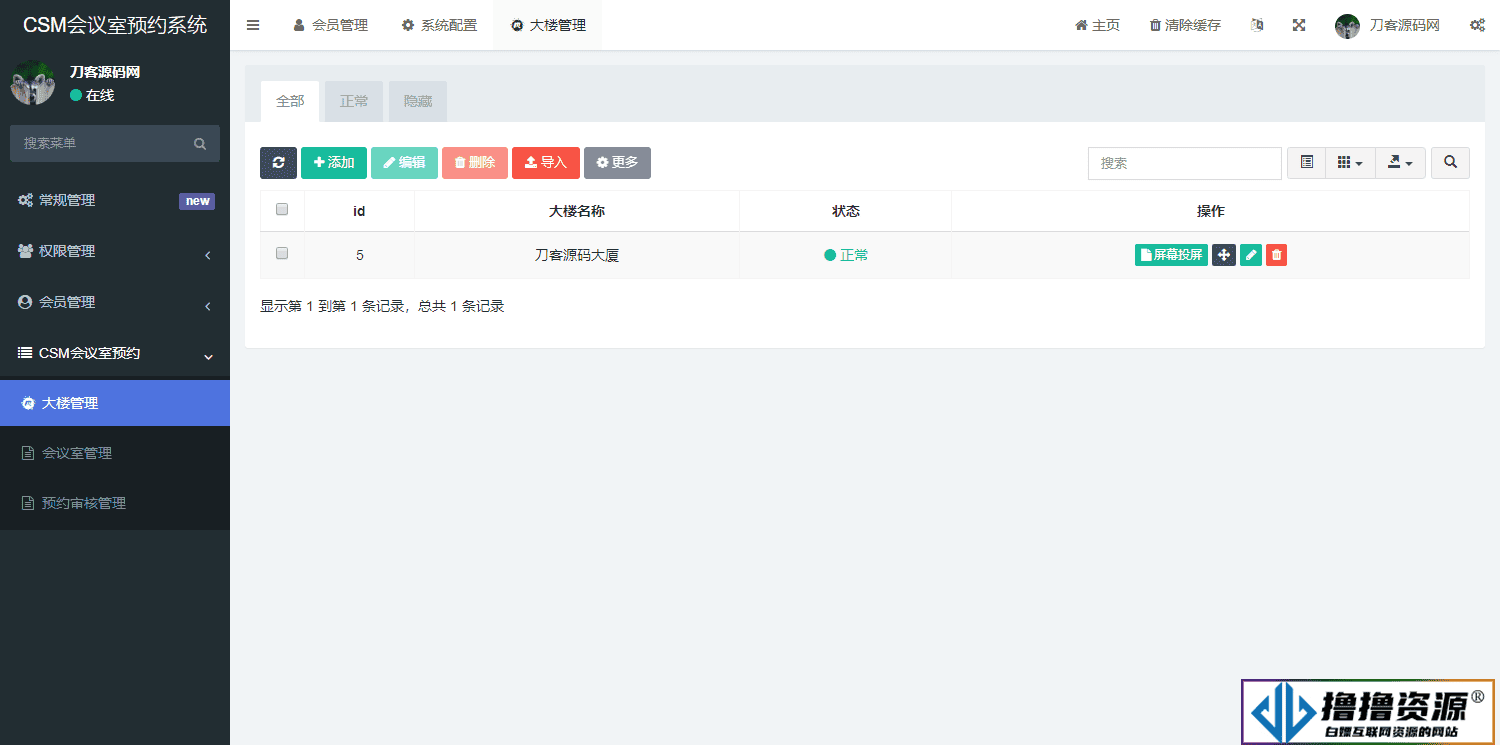
Task: Collapse the CSM会议室预约 sidebar menu
Action: coord(115,353)
